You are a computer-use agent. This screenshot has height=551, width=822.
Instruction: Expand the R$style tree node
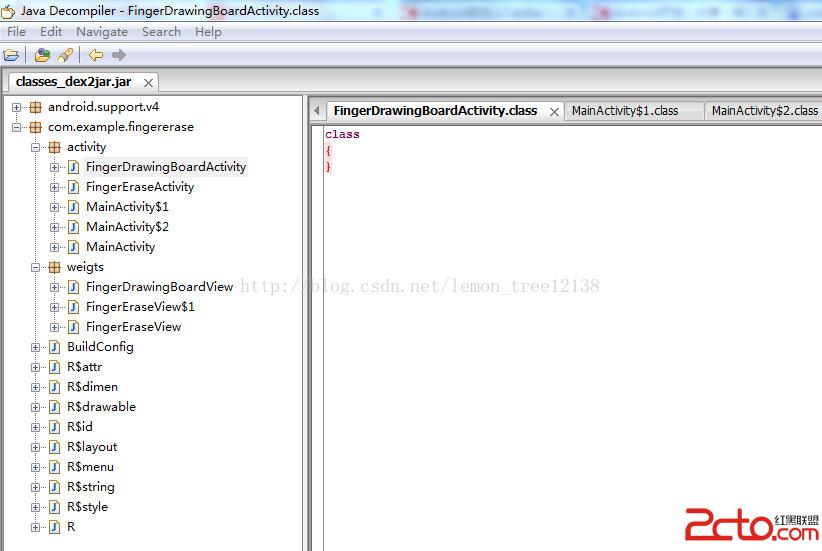coord(35,507)
